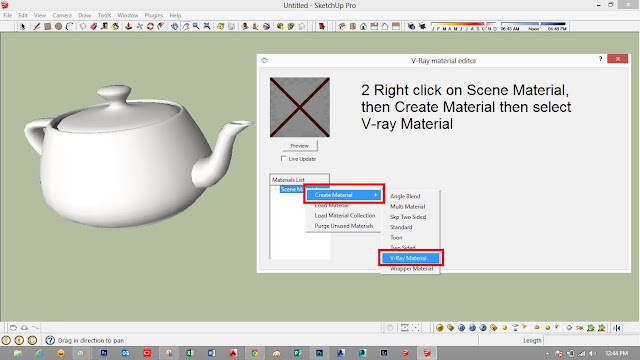Screen dimensions: 640x360
Task: Select V-Ray Material entry
Action: coord(411,258)
